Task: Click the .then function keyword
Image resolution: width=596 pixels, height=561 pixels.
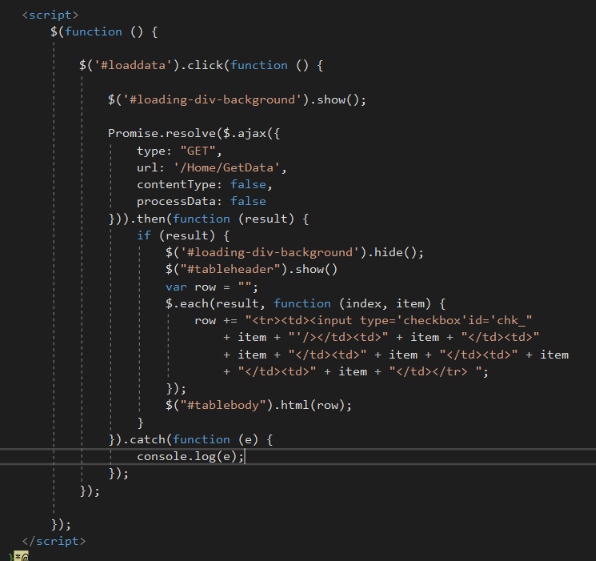Action: click(201, 219)
